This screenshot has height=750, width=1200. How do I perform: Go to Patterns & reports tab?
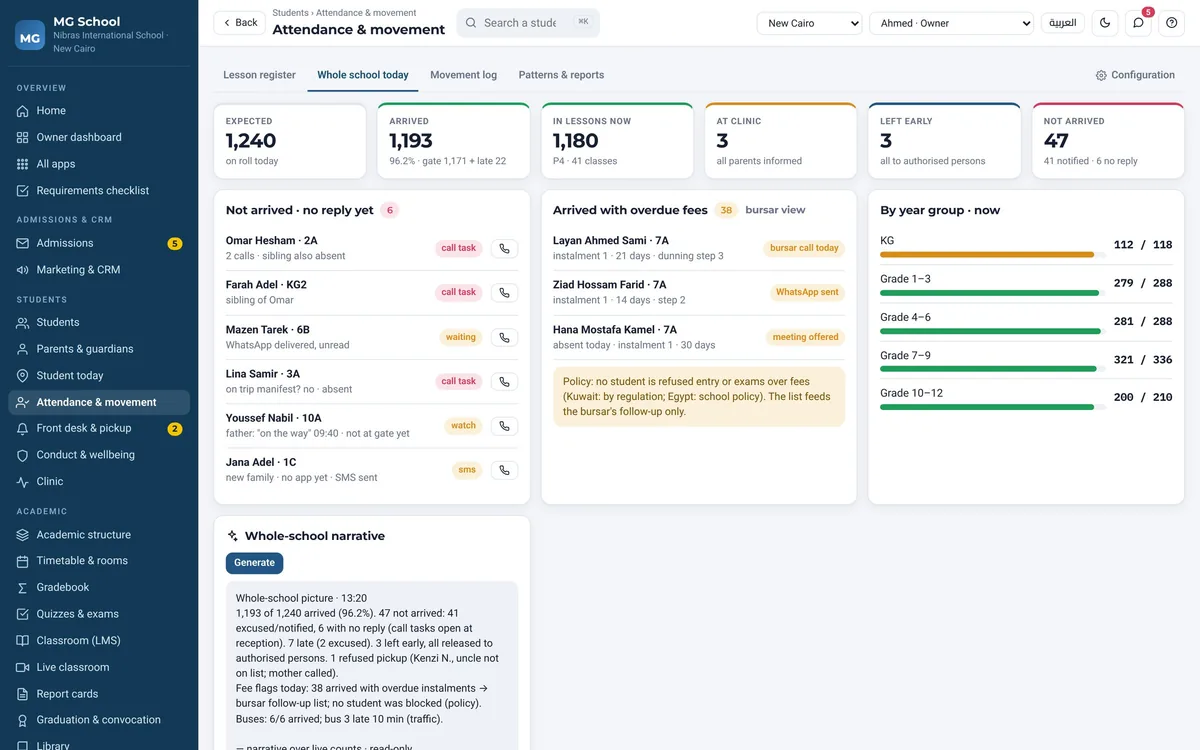pos(561,75)
